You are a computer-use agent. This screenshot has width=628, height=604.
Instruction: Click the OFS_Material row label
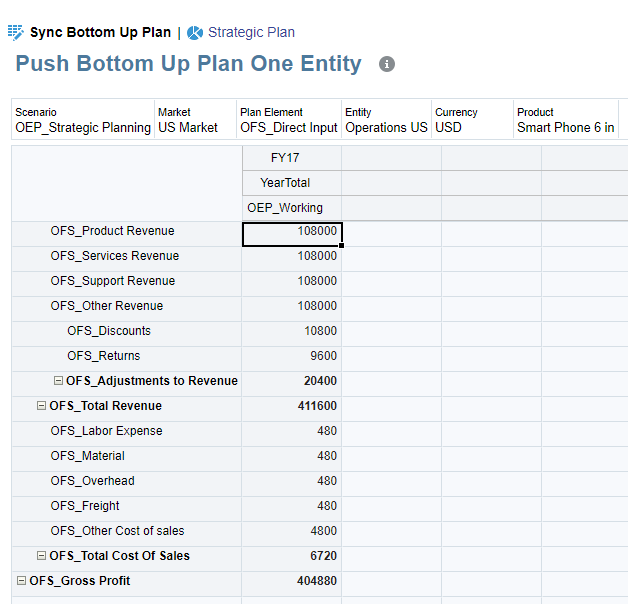(x=88, y=456)
